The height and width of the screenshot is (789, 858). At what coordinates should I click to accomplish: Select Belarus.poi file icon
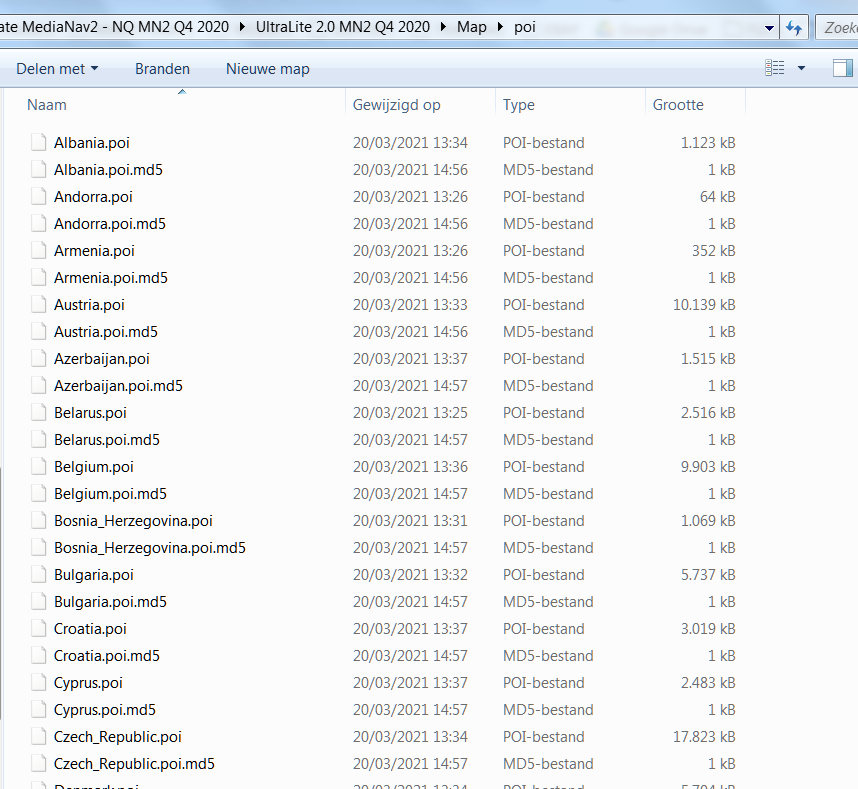(38, 413)
